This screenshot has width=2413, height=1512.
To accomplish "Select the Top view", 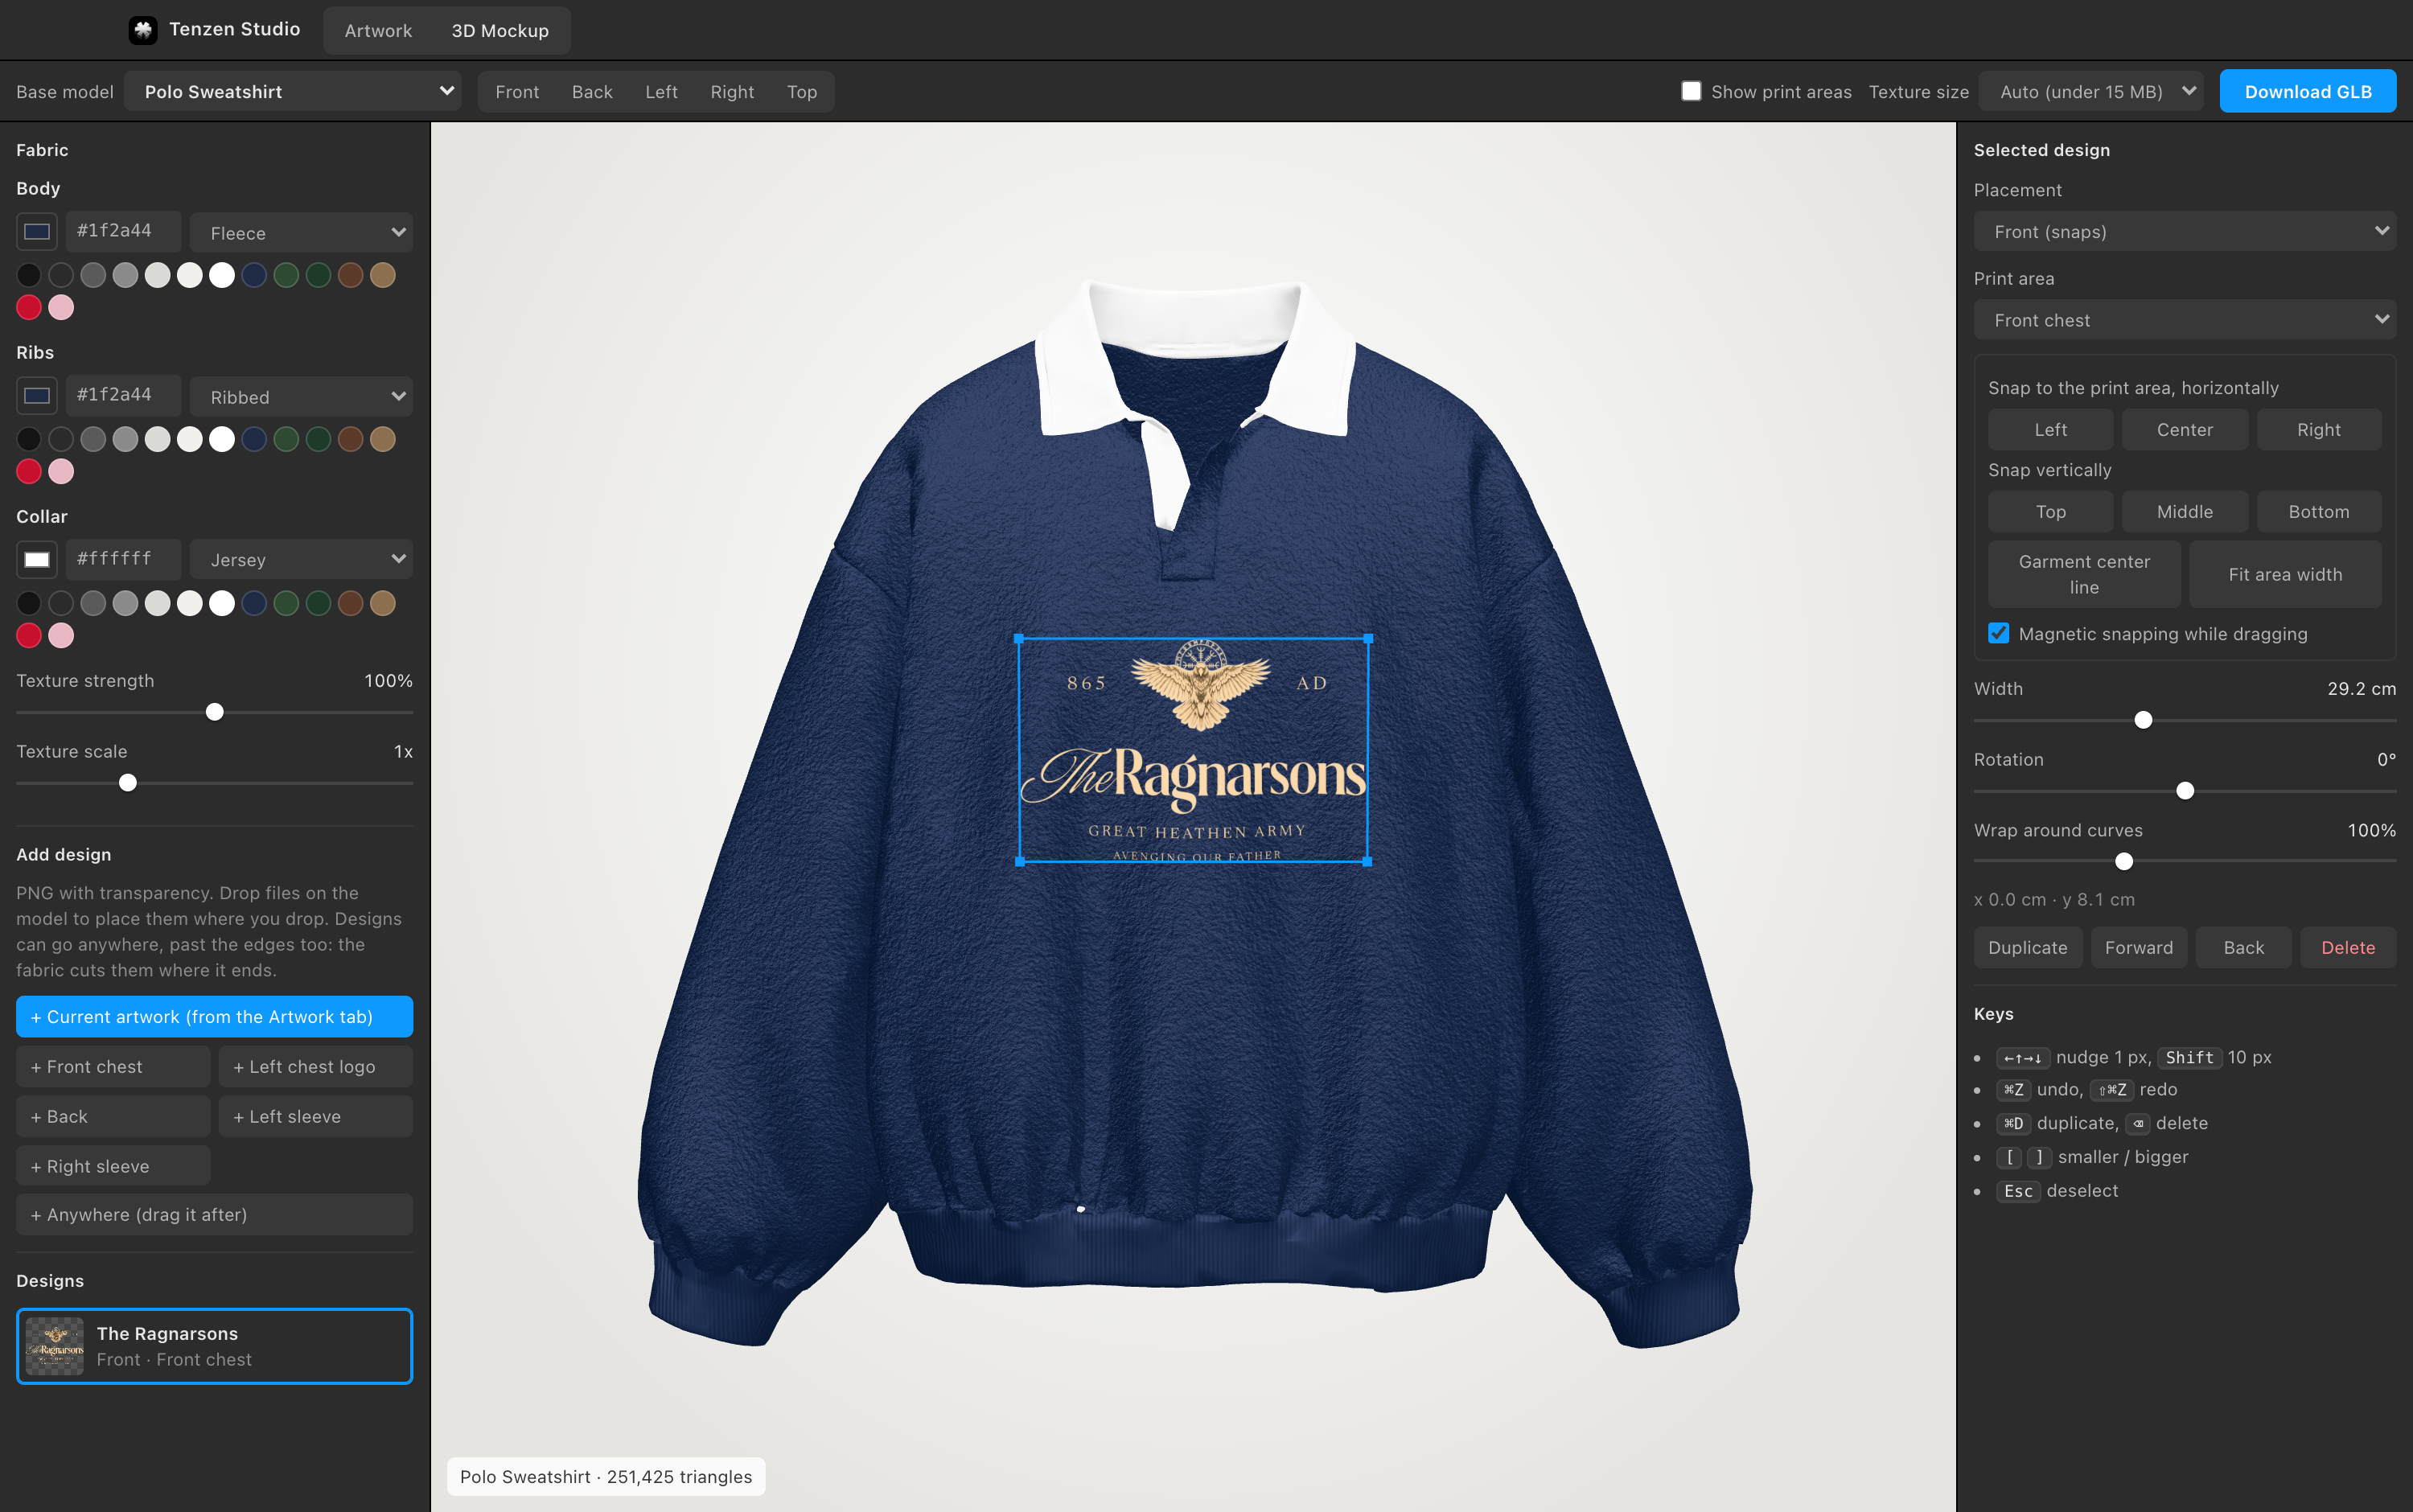I will pos(802,91).
